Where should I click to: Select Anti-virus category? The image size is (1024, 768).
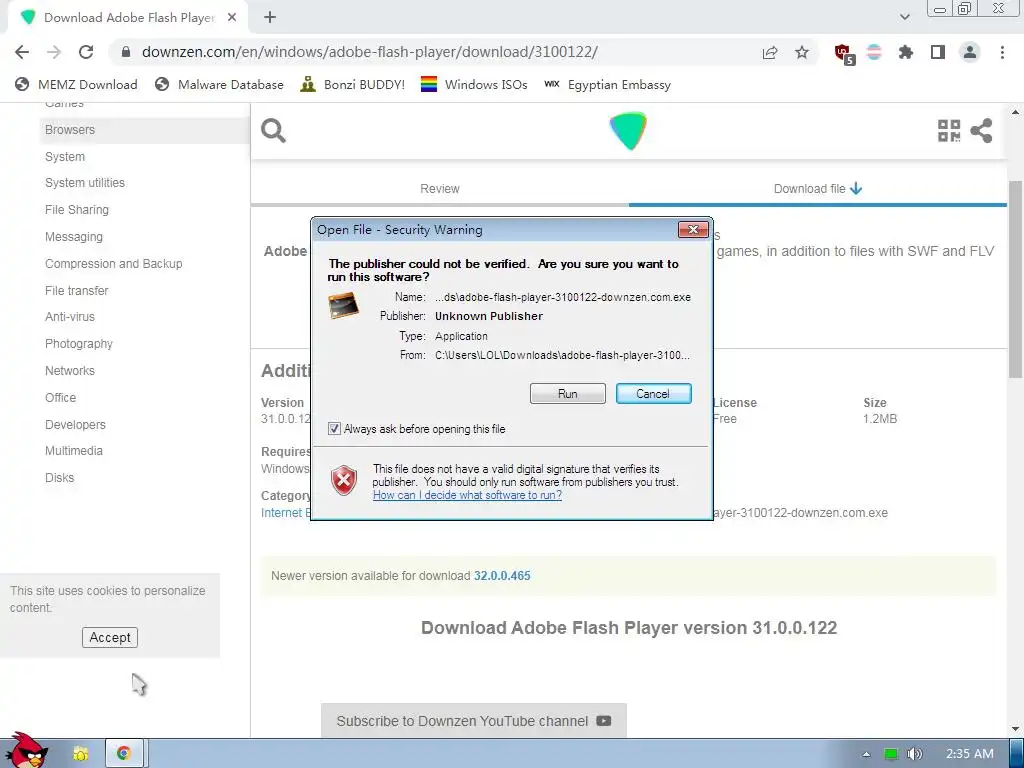click(x=70, y=317)
